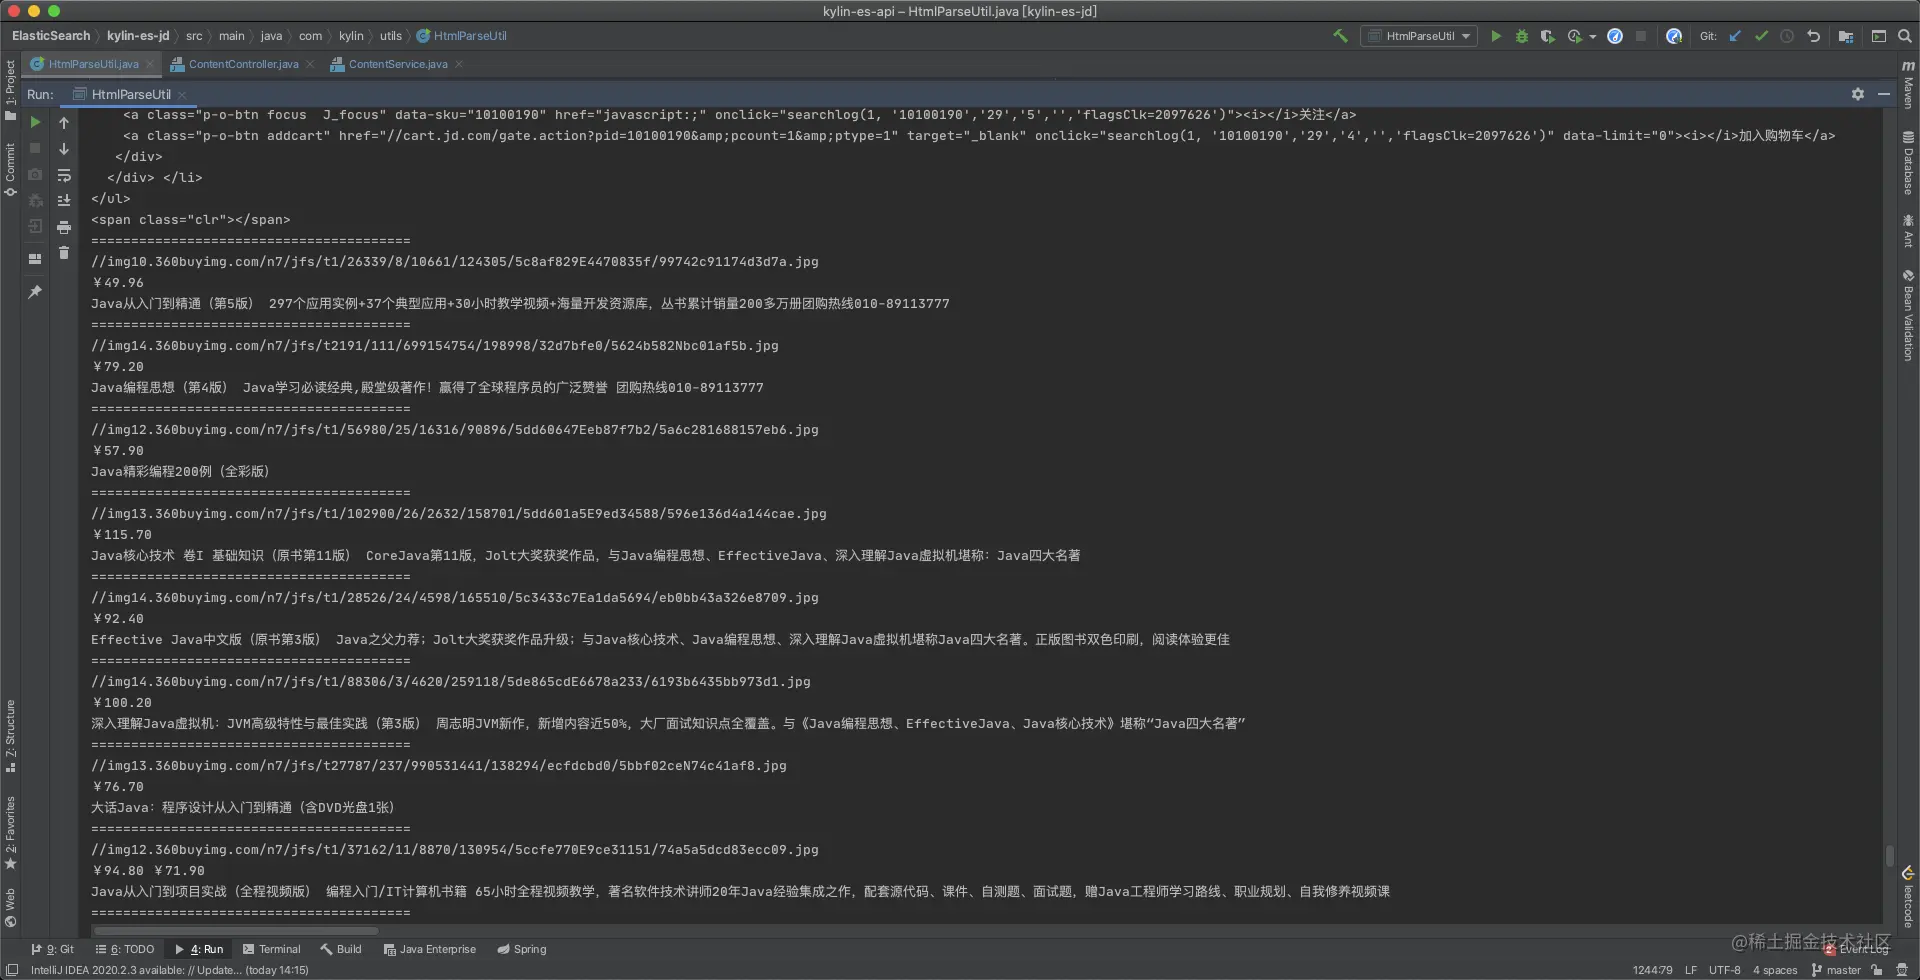Update project with the Git blue arrow
Image resolution: width=1920 pixels, height=980 pixels.
click(x=1735, y=36)
